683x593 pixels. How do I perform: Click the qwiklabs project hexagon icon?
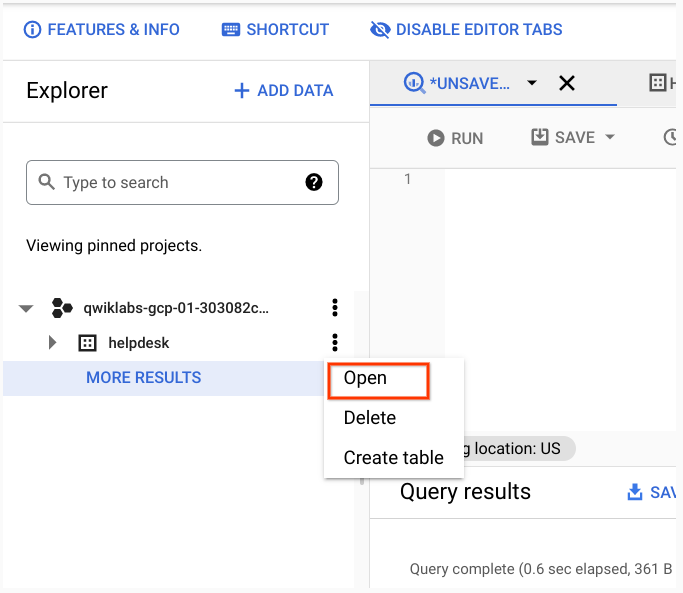point(62,308)
